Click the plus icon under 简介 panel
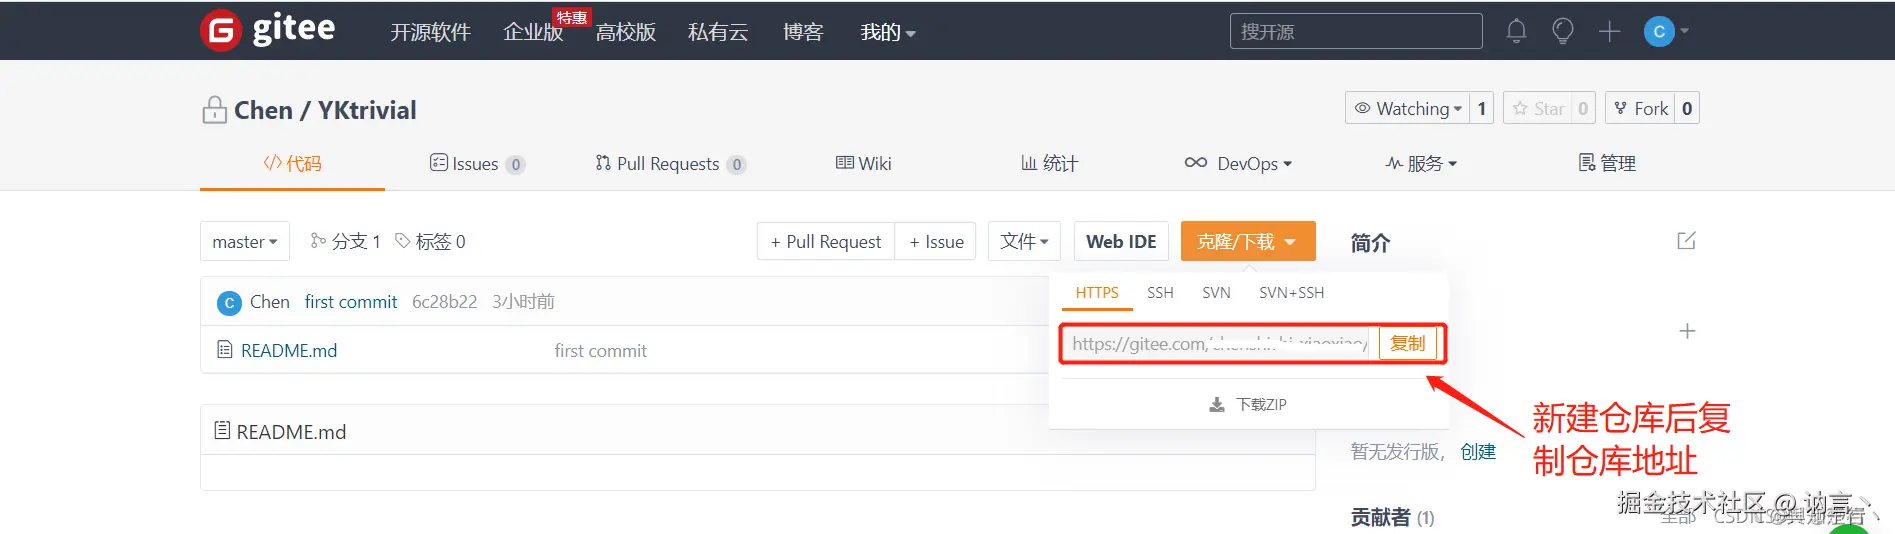Viewport: 1895px width, 534px height. click(1687, 331)
